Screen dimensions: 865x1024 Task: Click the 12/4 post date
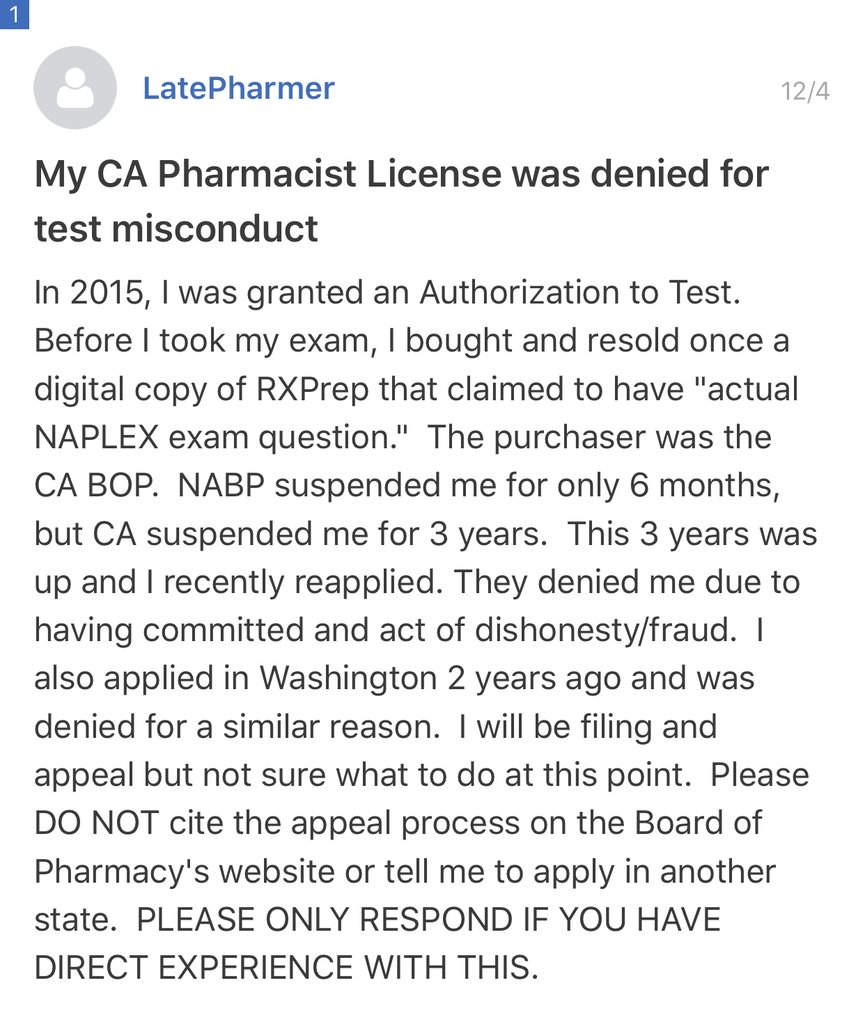click(x=805, y=91)
